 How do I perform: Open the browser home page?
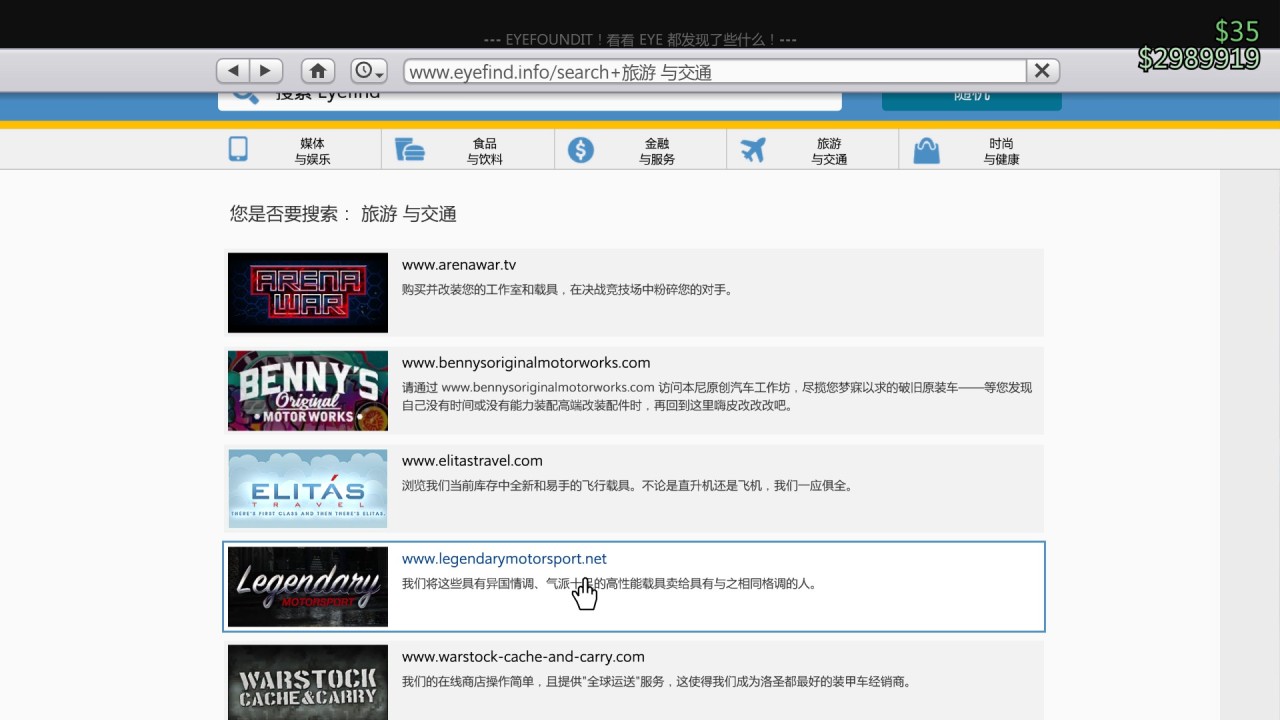pyautogui.click(x=318, y=71)
